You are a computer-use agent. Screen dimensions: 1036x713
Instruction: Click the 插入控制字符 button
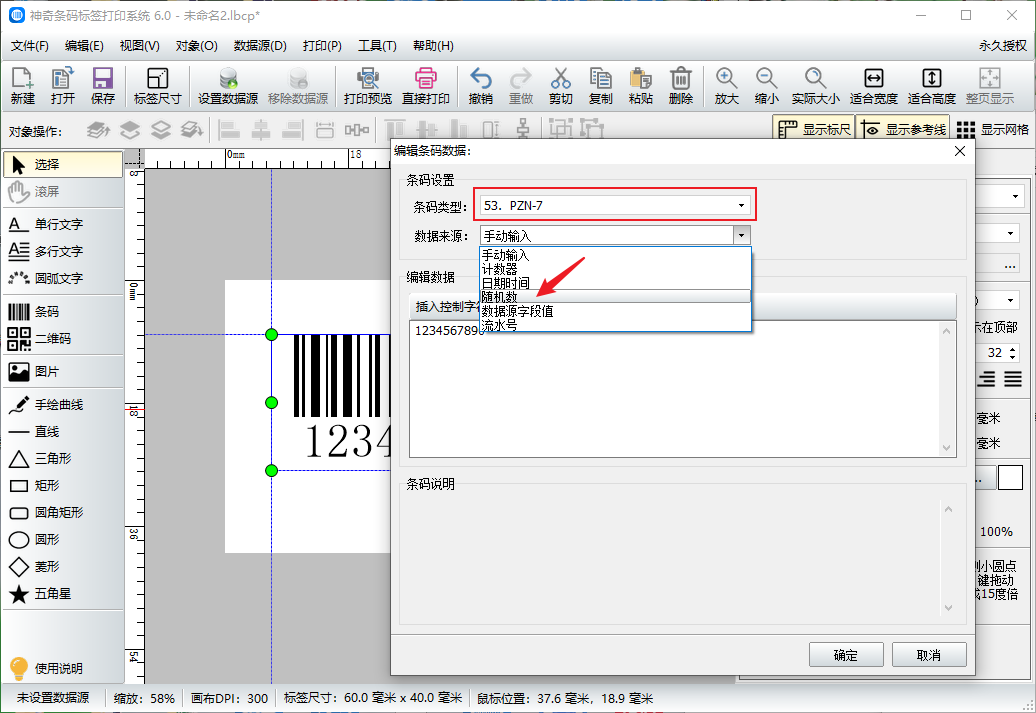447,307
